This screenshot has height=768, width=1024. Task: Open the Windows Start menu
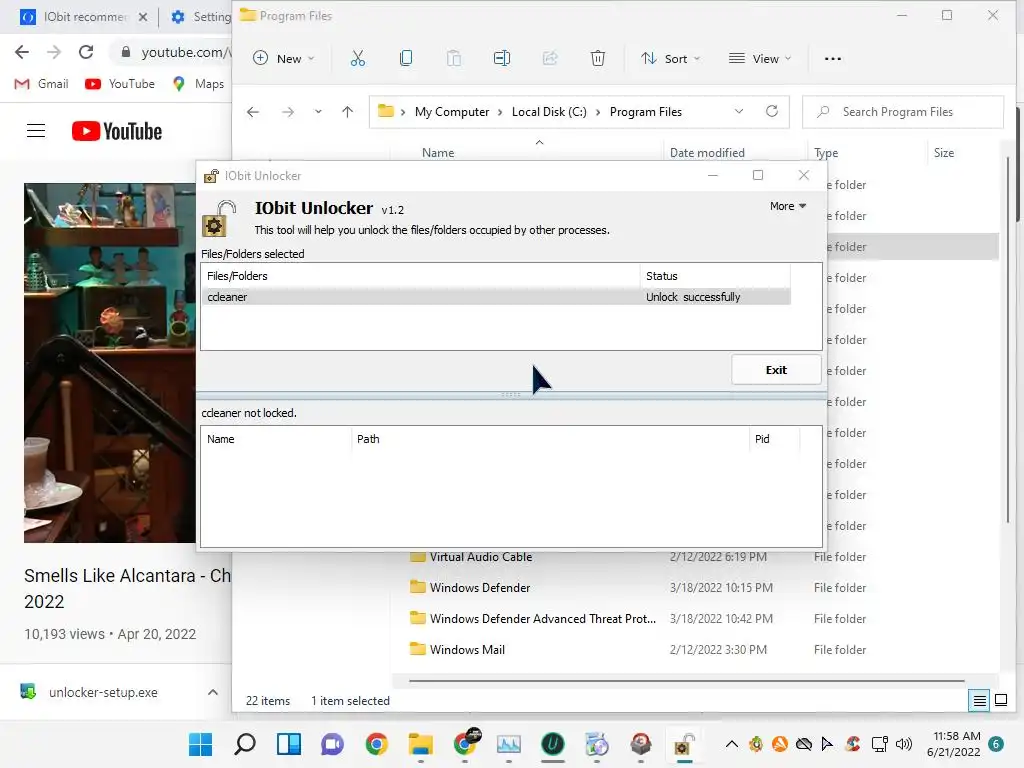click(x=200, y=744)
